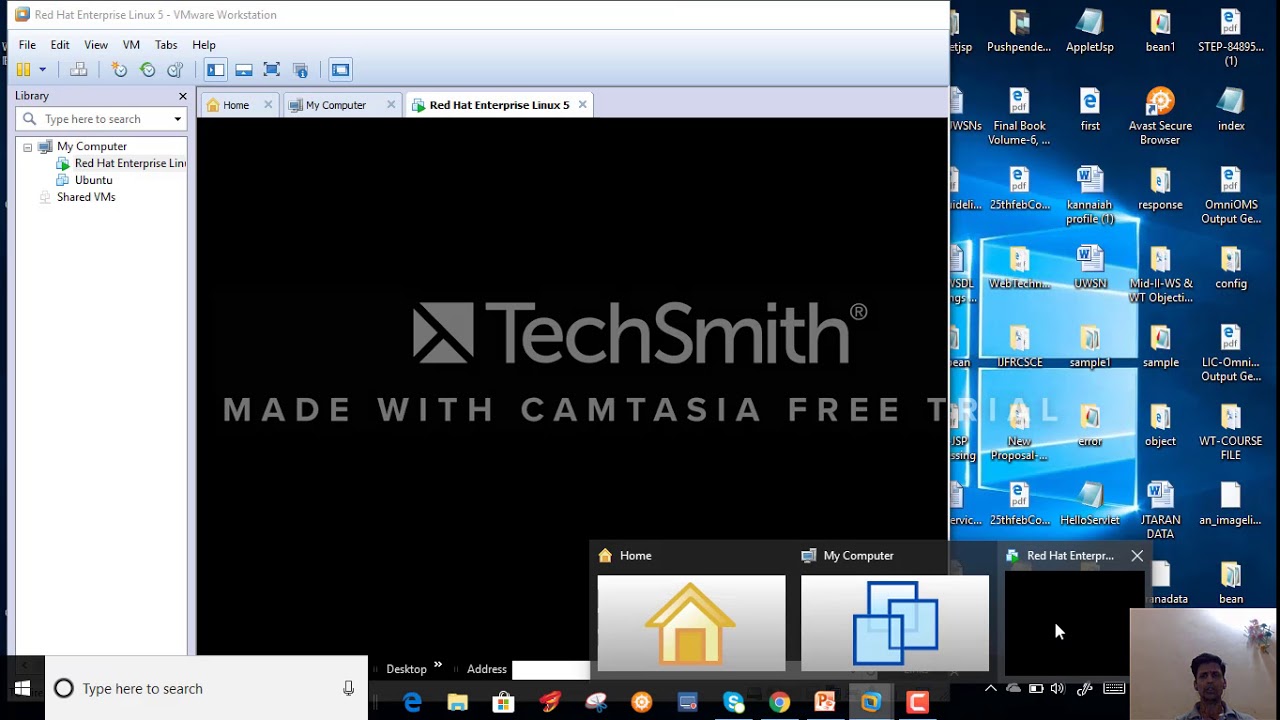Open the Windows Start menu
This screenshot has width=1280, height=720.
[x=22, y=689]
